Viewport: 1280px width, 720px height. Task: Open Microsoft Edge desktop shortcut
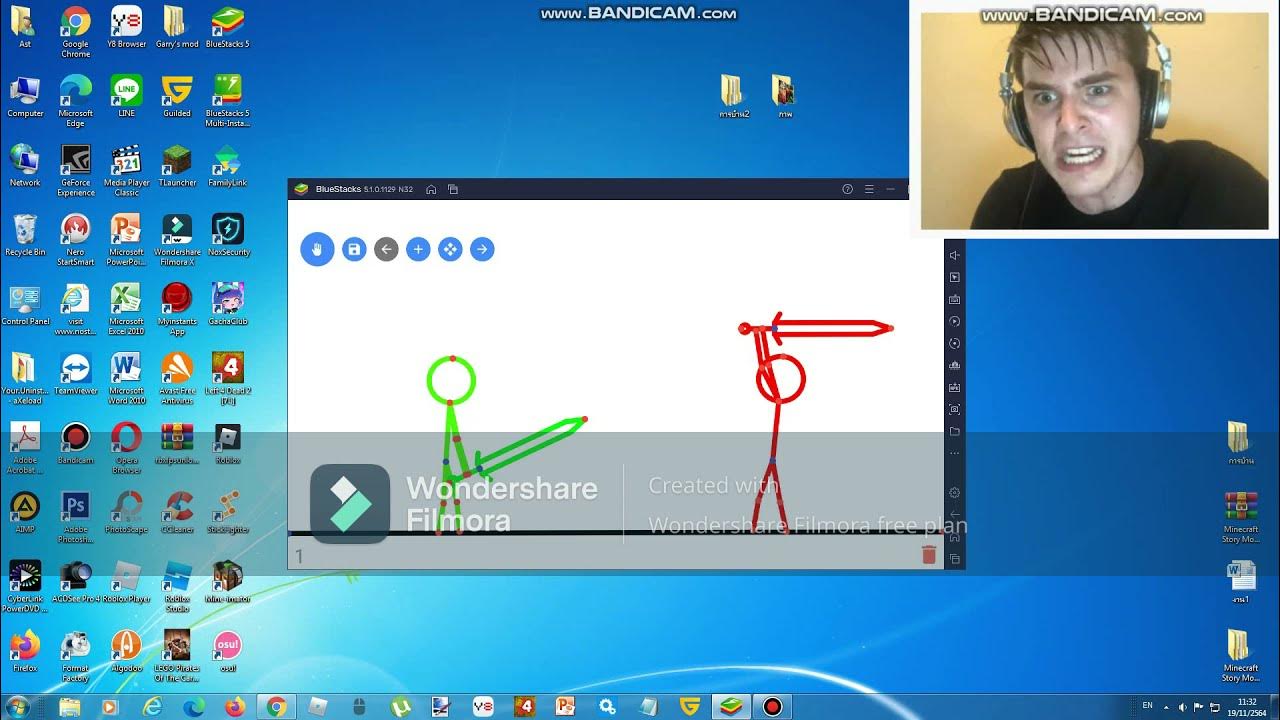pos(76,101)
